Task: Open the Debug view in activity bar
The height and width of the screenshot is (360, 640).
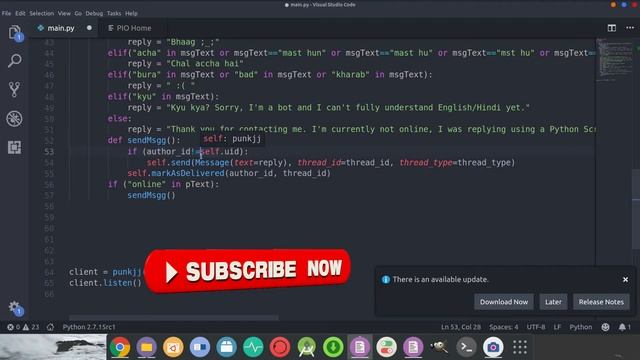Action: [15, 119]
